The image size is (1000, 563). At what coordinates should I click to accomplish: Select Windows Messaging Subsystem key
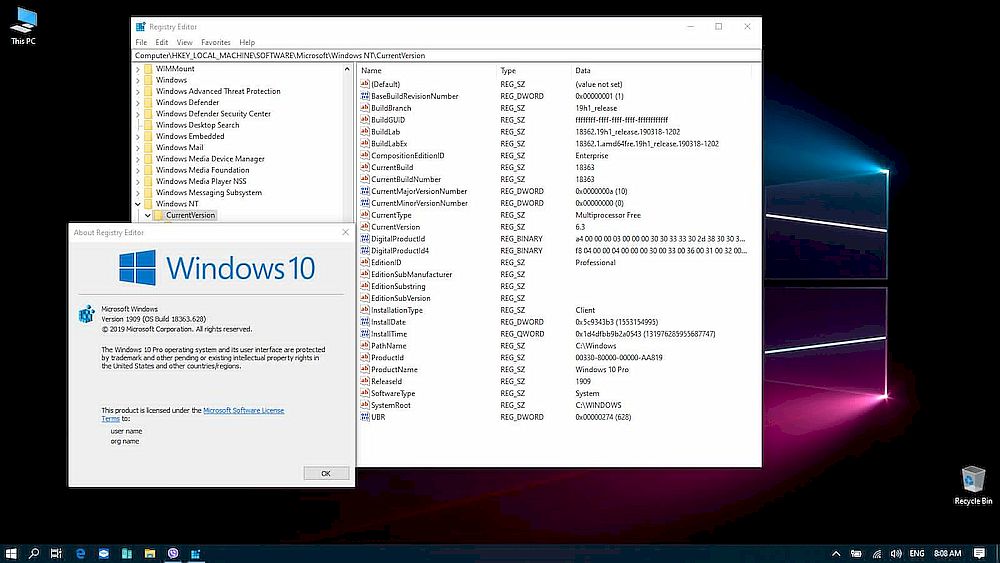[x=209, y=192]
